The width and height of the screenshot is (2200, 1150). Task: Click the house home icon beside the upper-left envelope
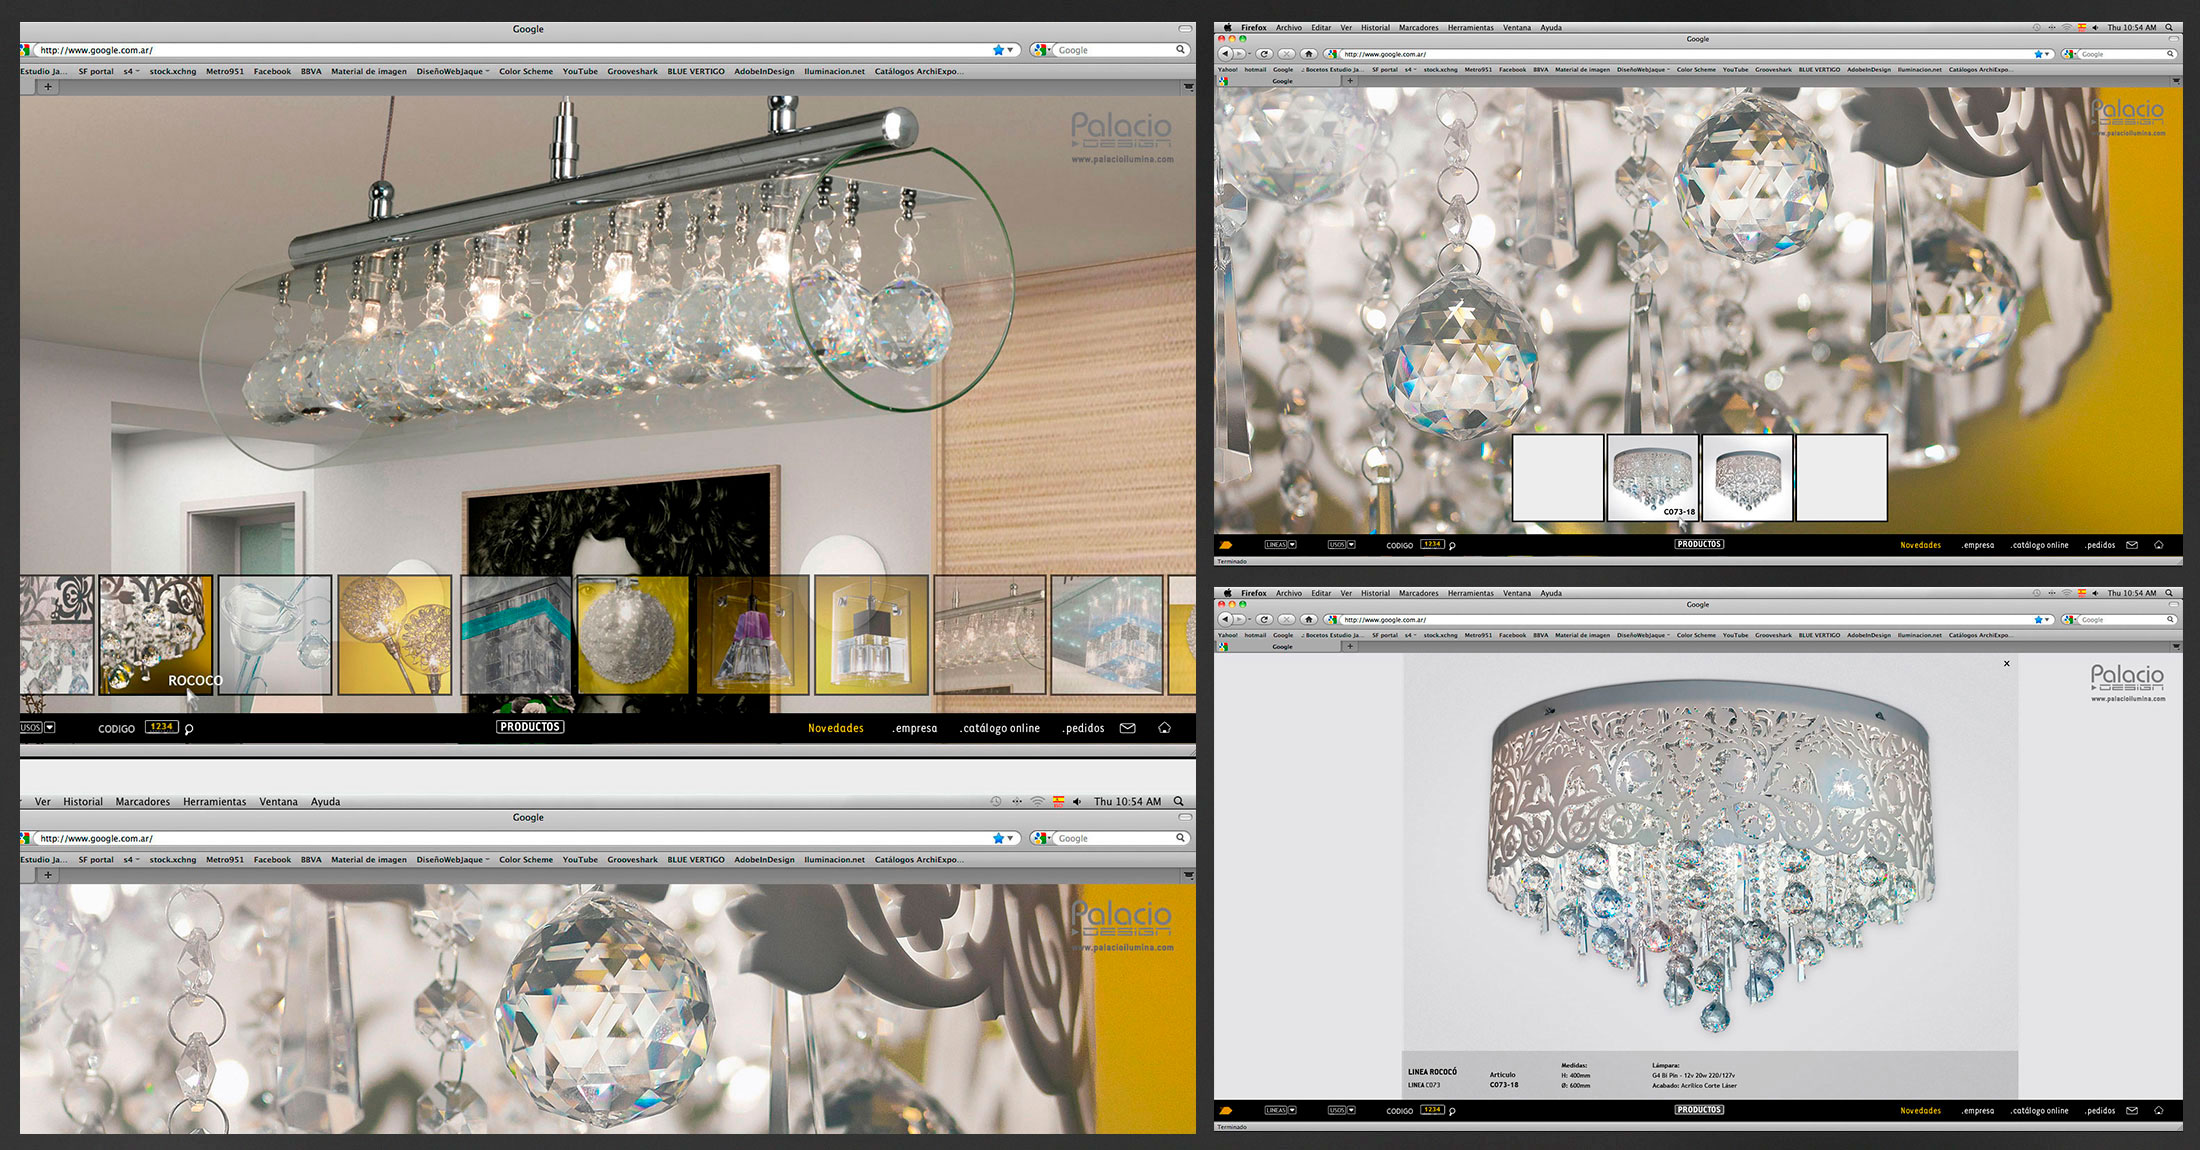tap(1164, 728)
